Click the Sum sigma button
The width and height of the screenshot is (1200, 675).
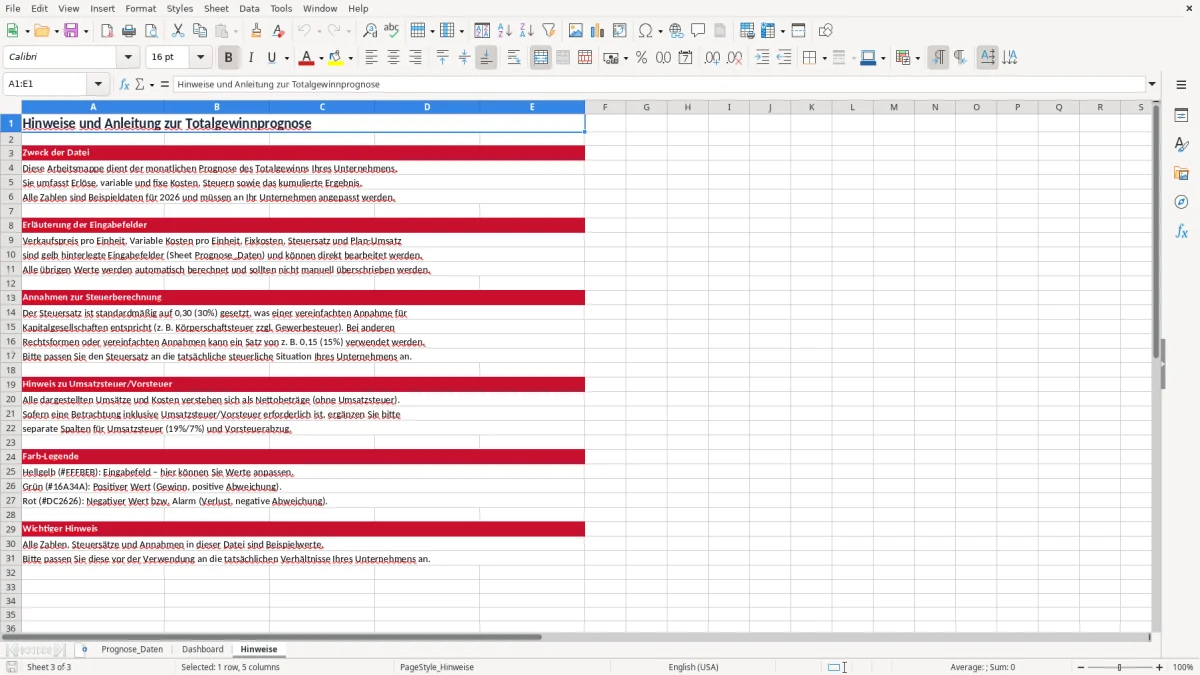click(x=140, y=85)
